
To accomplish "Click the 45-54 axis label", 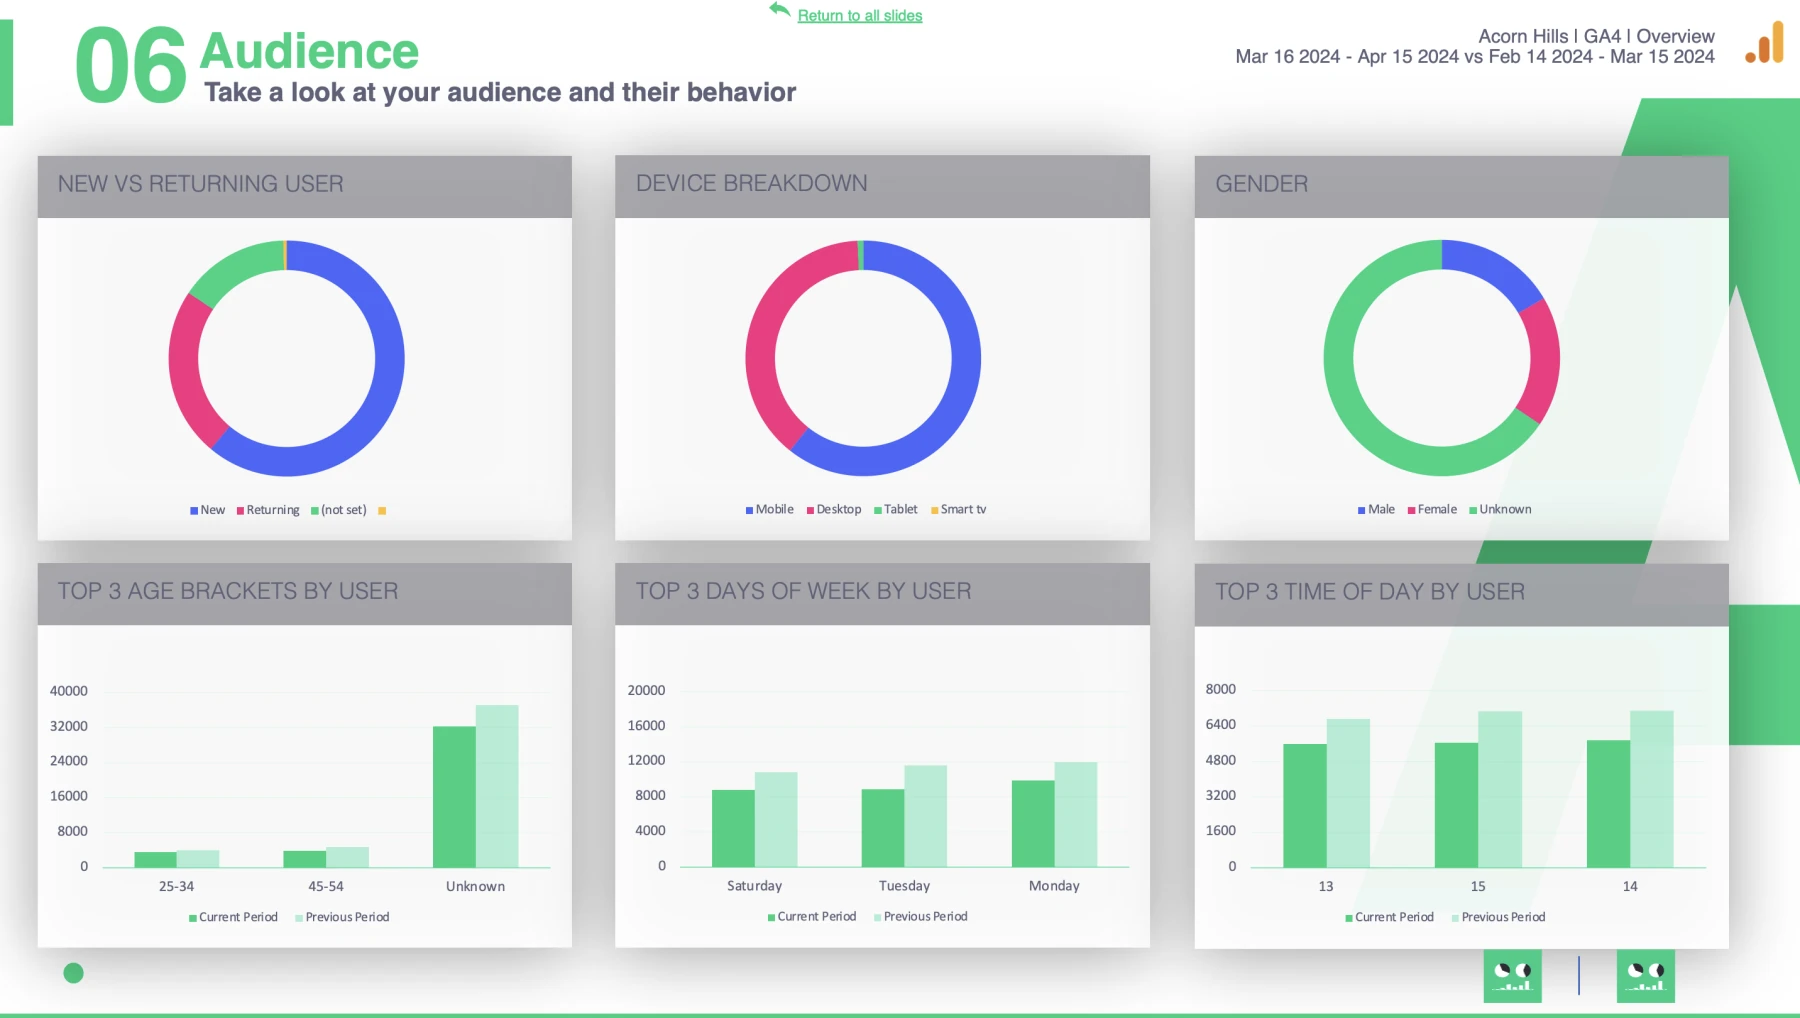I will tap(326, 886).
